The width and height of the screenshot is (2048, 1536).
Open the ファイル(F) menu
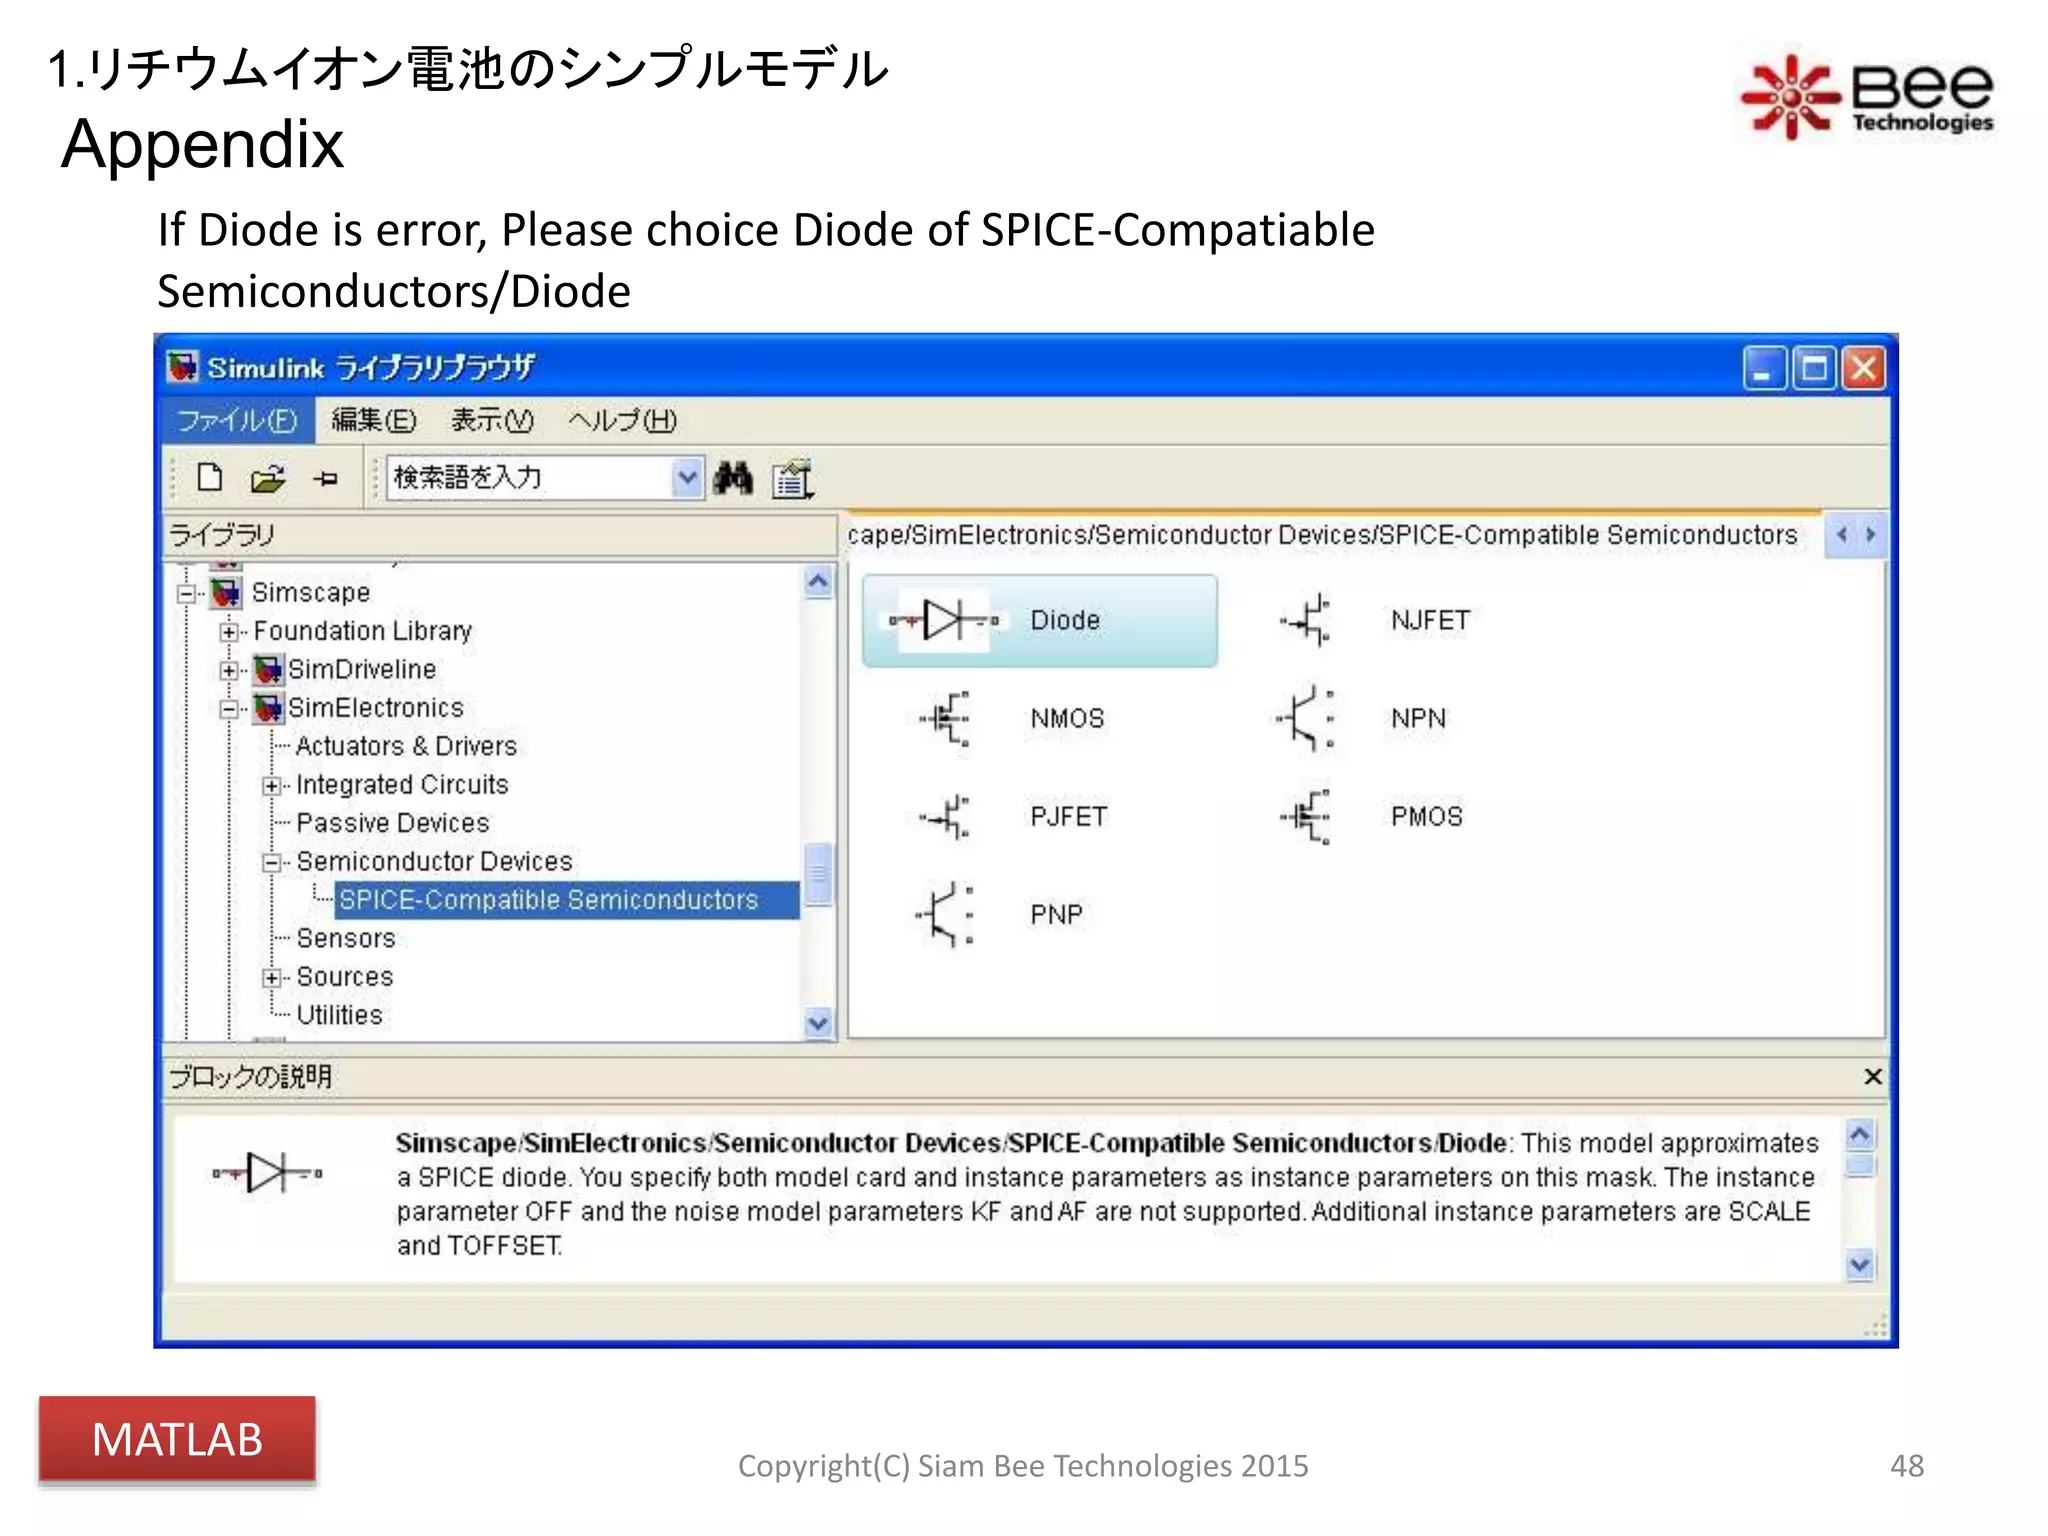click(237, 420)
